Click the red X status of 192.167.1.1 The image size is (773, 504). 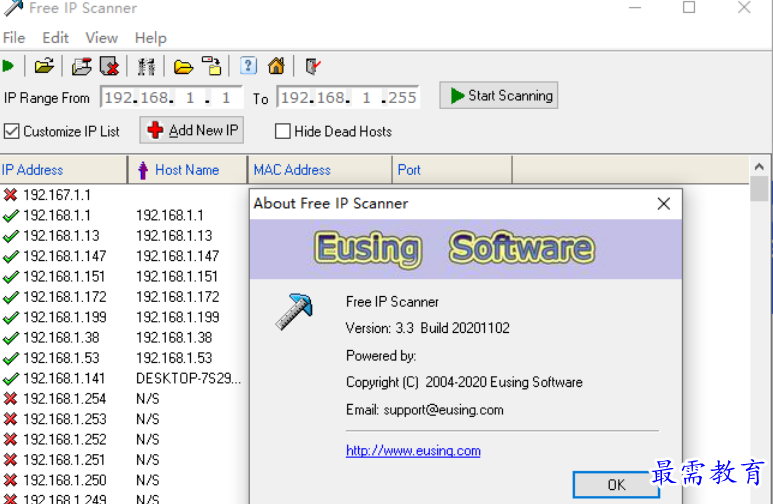point(10,195)
